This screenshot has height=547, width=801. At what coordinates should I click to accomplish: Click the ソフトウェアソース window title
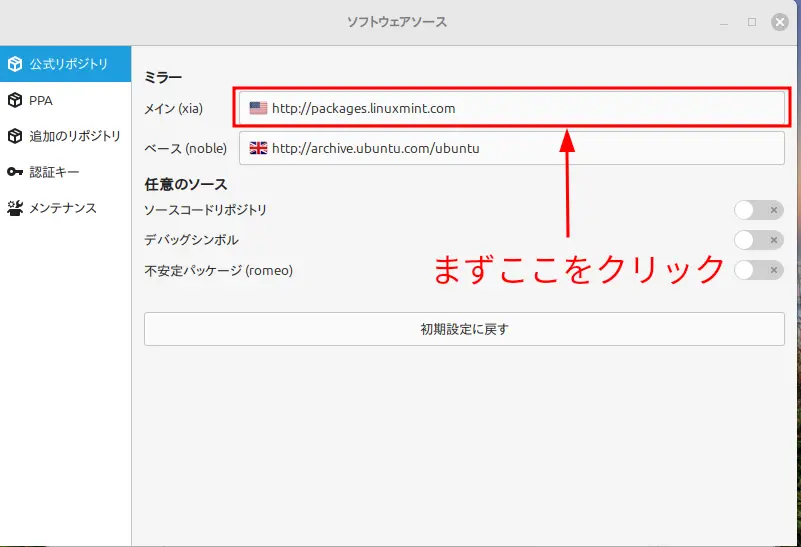397,22
